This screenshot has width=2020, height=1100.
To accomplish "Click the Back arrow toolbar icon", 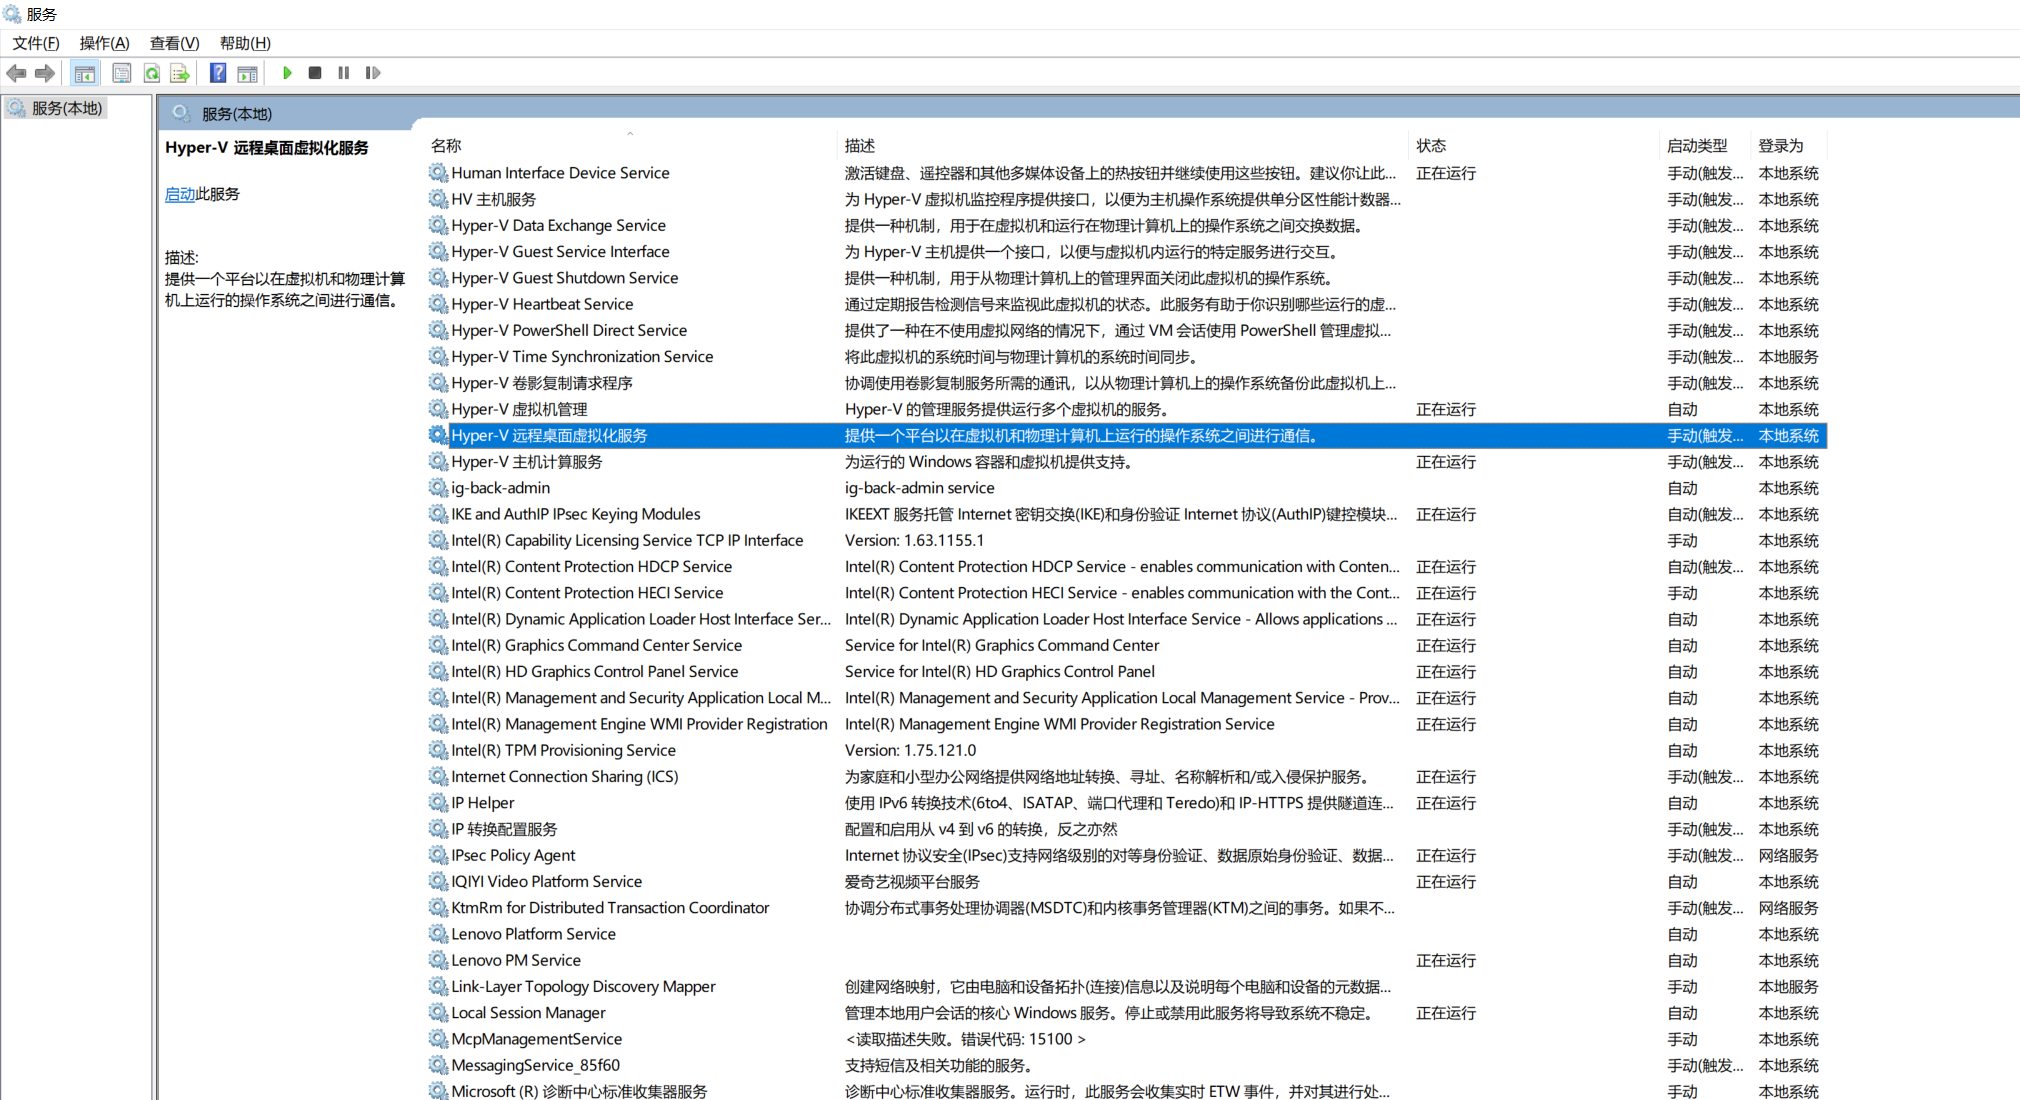I will pyautogui.click(x=16, y=73).
